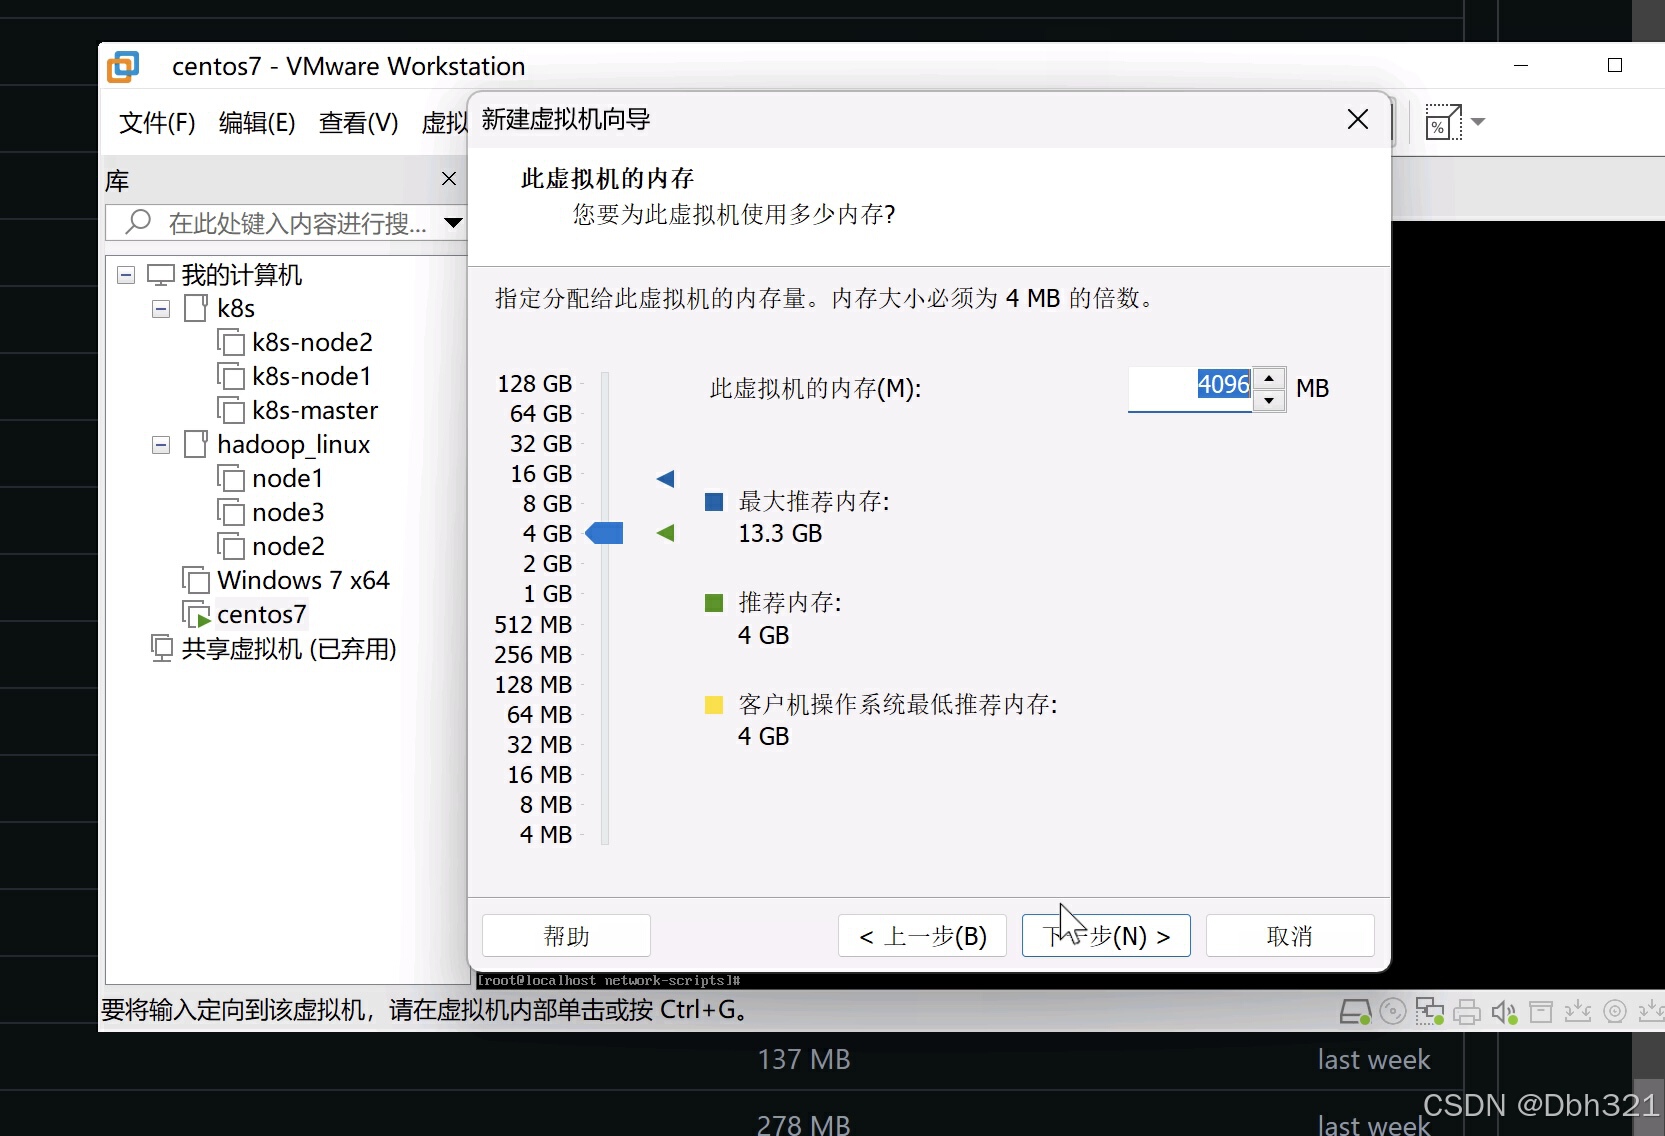Collapse the k8s folder node

coord(161,309)
